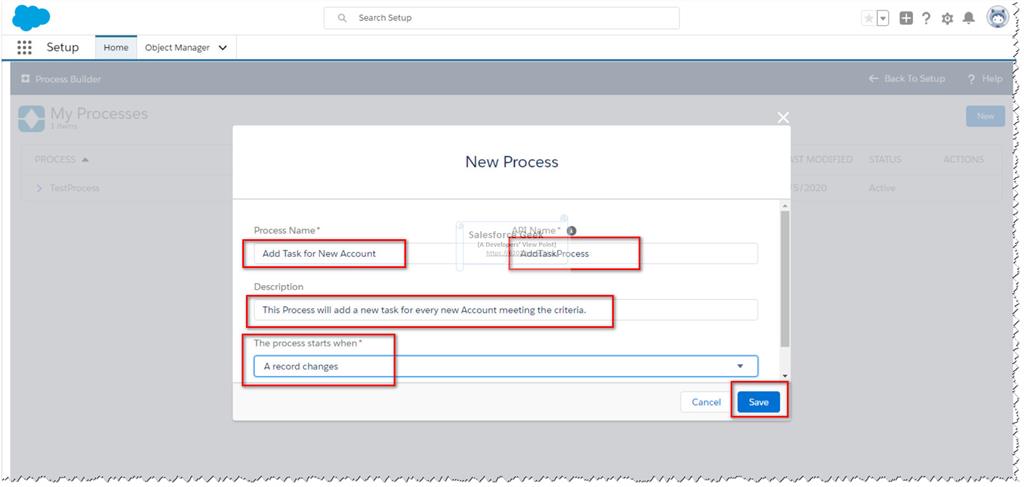Click the dialog scrollbar down arrow
The width and height of the screenshot is (1024, 487).
(784, 376)
